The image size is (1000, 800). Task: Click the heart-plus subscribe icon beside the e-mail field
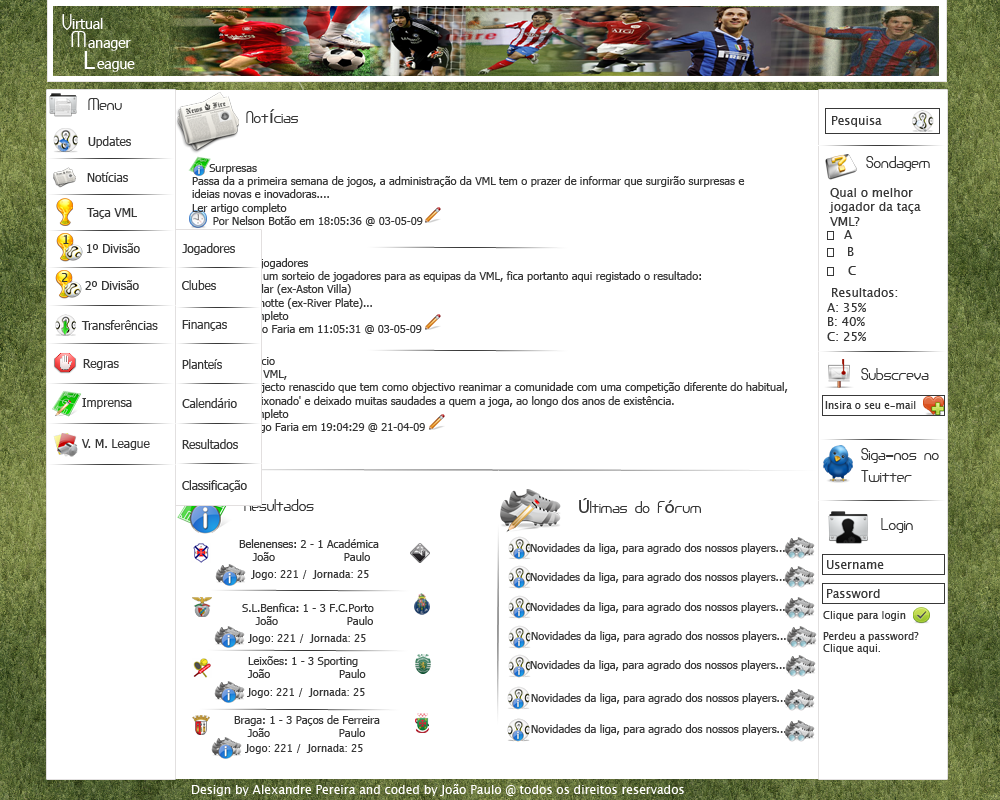click(933, 405)
